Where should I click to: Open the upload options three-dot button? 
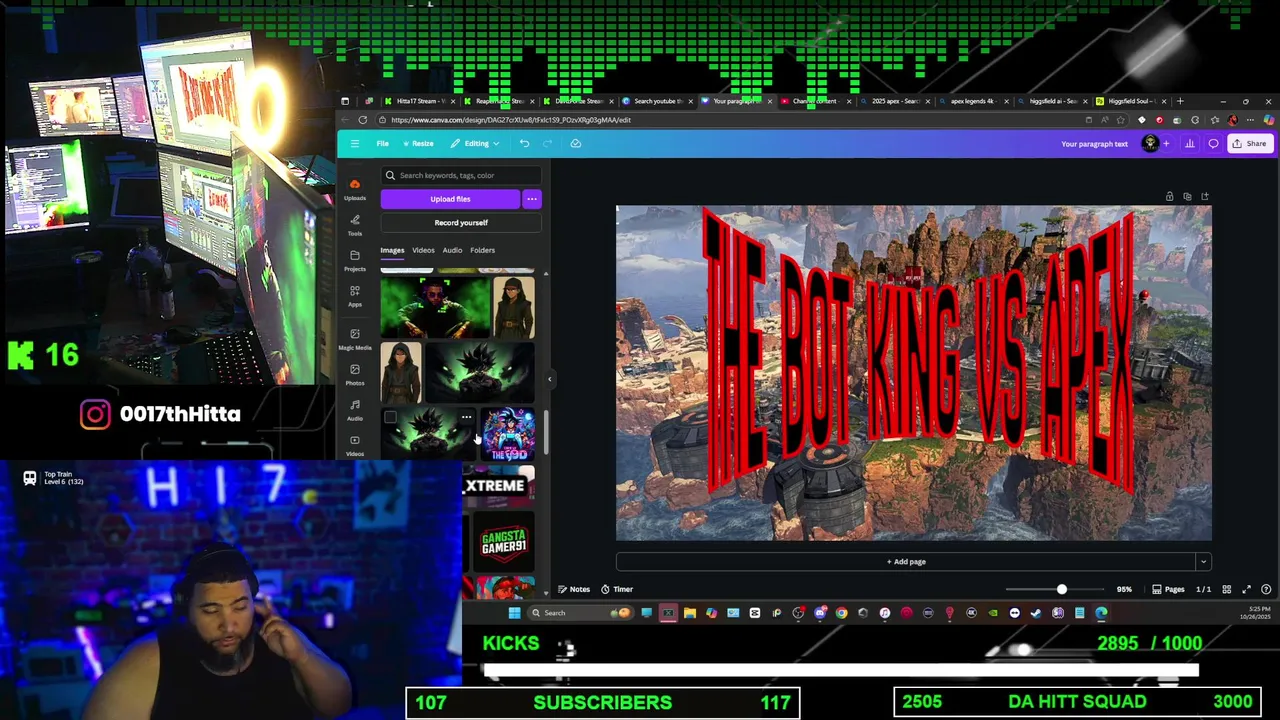point(532,199)
